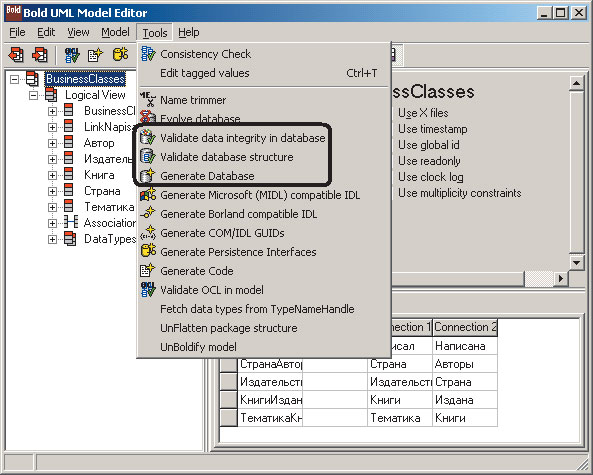Click scroll right arrow in properties pane
The height and width of the screenshot is (475, 593).
click(561, 279)
